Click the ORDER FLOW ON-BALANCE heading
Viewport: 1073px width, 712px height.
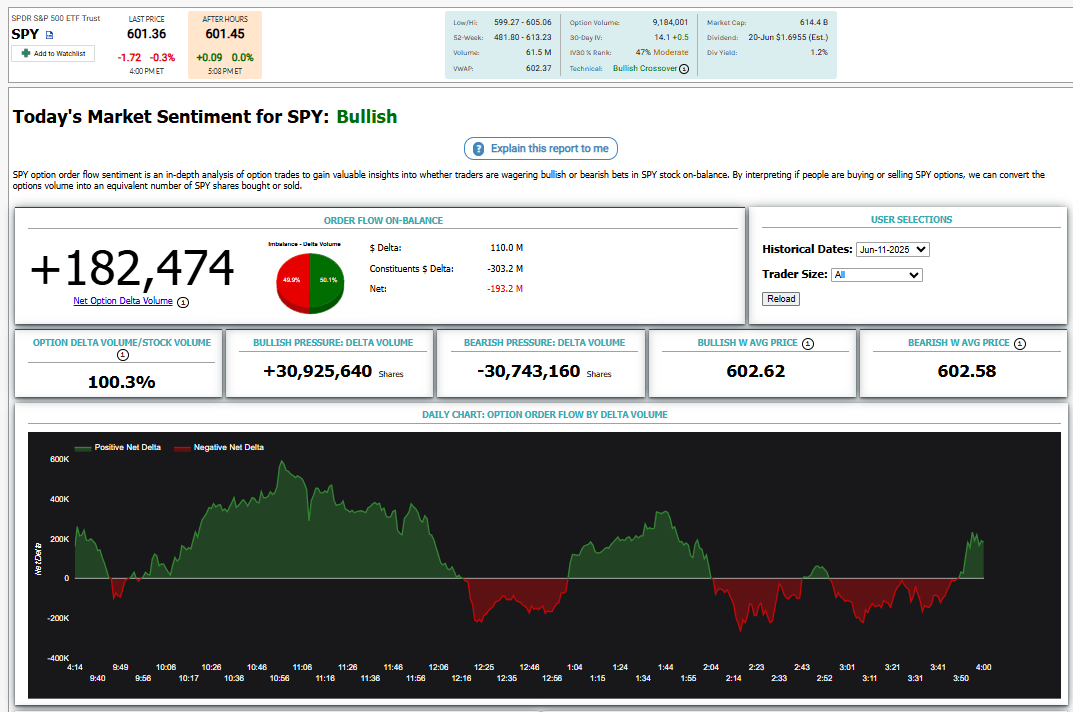383,220
